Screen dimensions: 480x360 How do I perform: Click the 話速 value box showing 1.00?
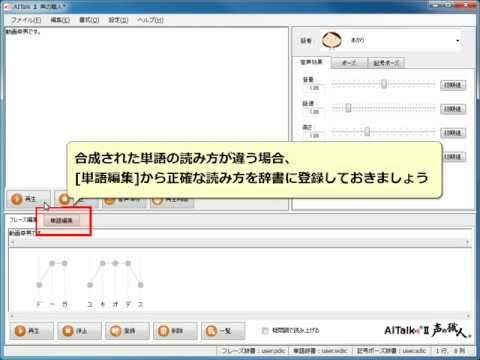click(x=314, y=112)
